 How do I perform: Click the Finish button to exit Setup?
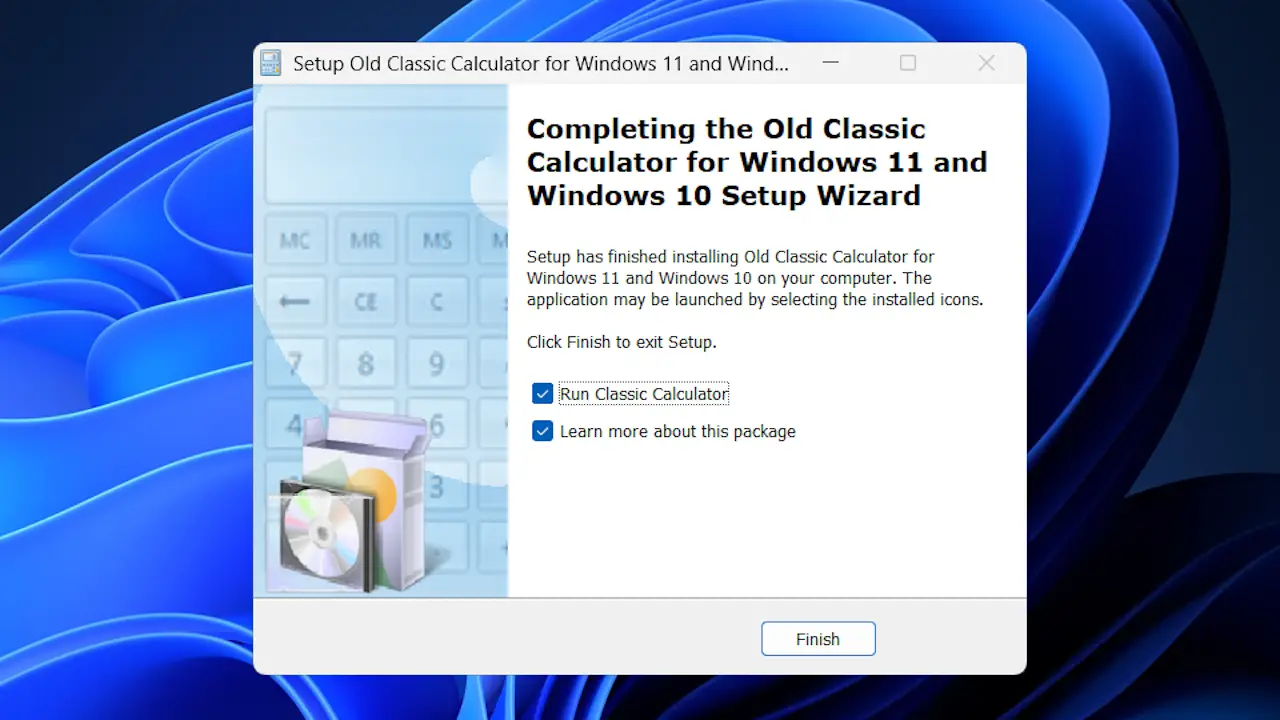click(818, 639)
